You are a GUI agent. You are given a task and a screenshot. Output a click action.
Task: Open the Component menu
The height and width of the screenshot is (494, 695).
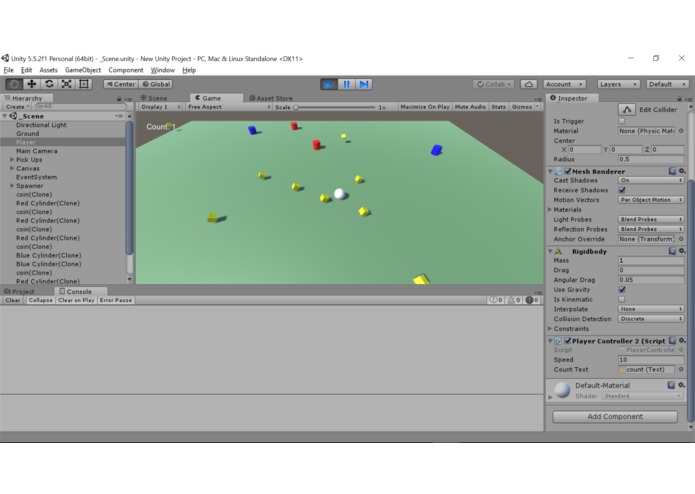point(126,70)
